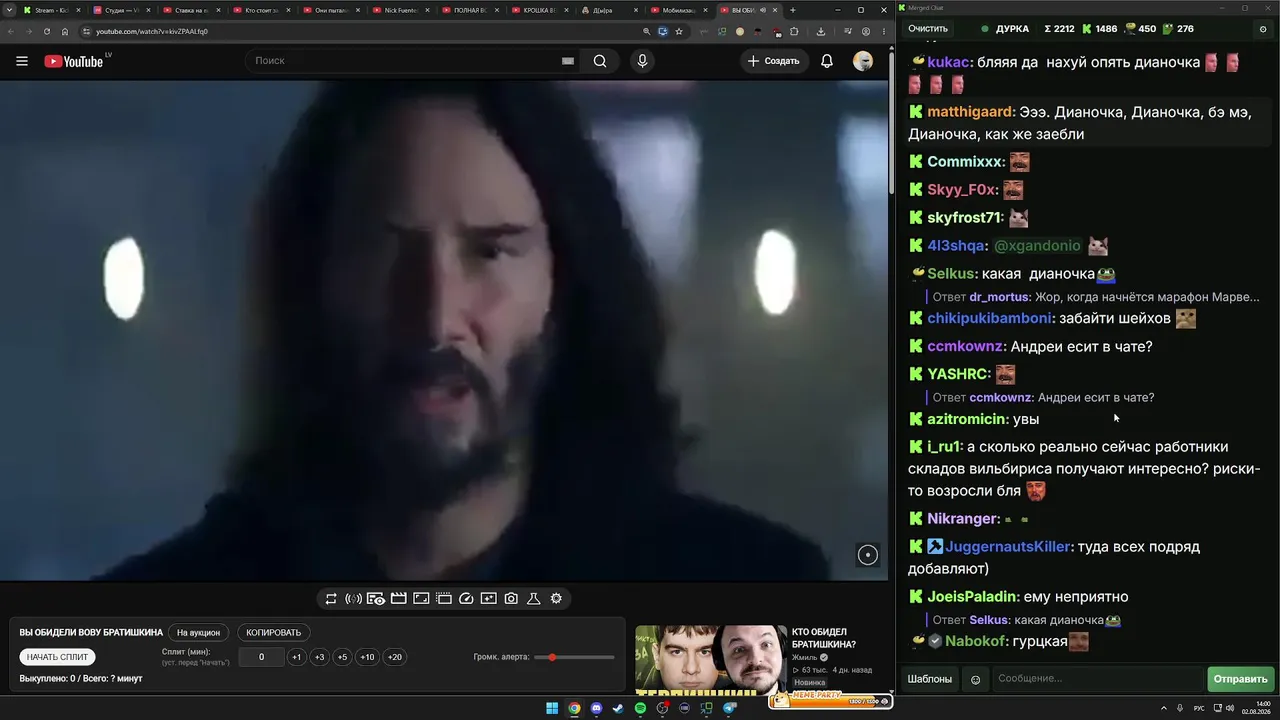Adjust the 'Громк. алерта' volume slider
The width and height of the screenshot is (1280, 720).
coord(575,657)
